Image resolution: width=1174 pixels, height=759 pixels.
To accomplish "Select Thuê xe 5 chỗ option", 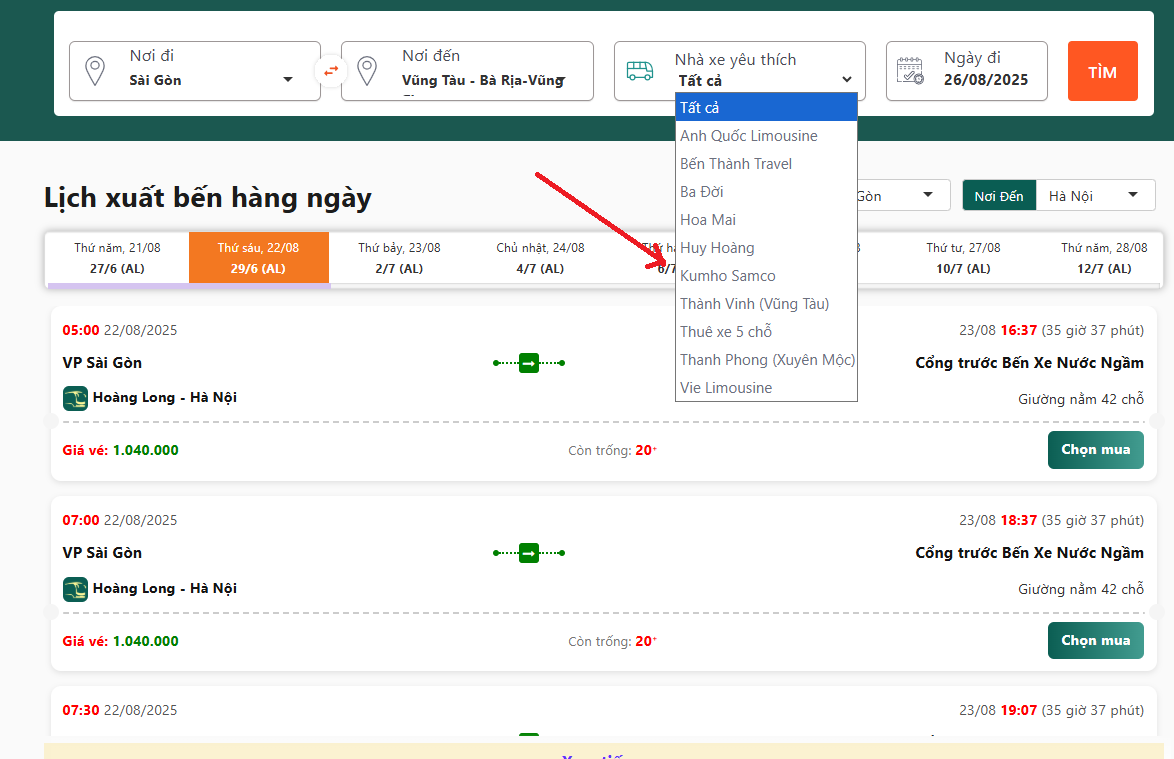I will tap(766, 332).
